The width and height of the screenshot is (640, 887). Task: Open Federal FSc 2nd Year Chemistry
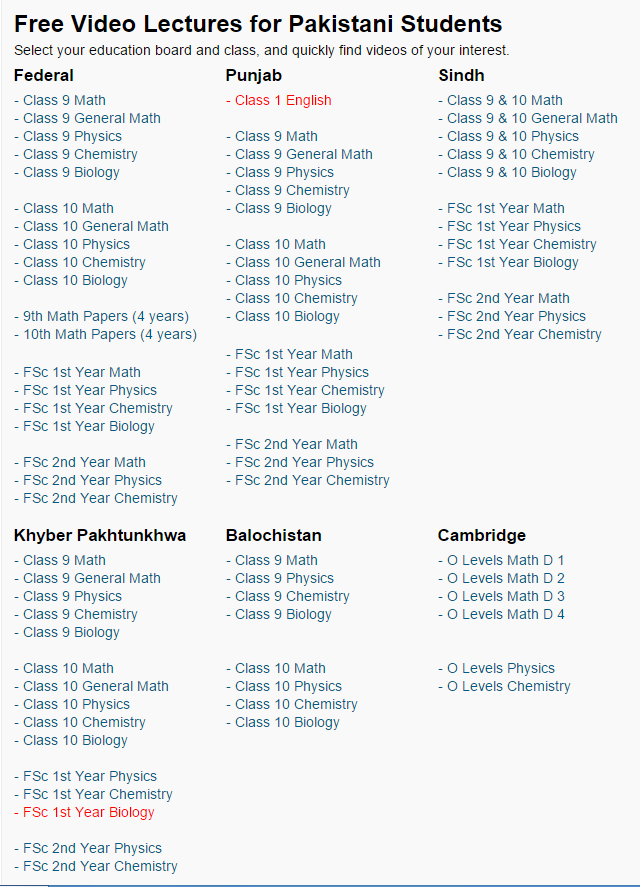100,498
